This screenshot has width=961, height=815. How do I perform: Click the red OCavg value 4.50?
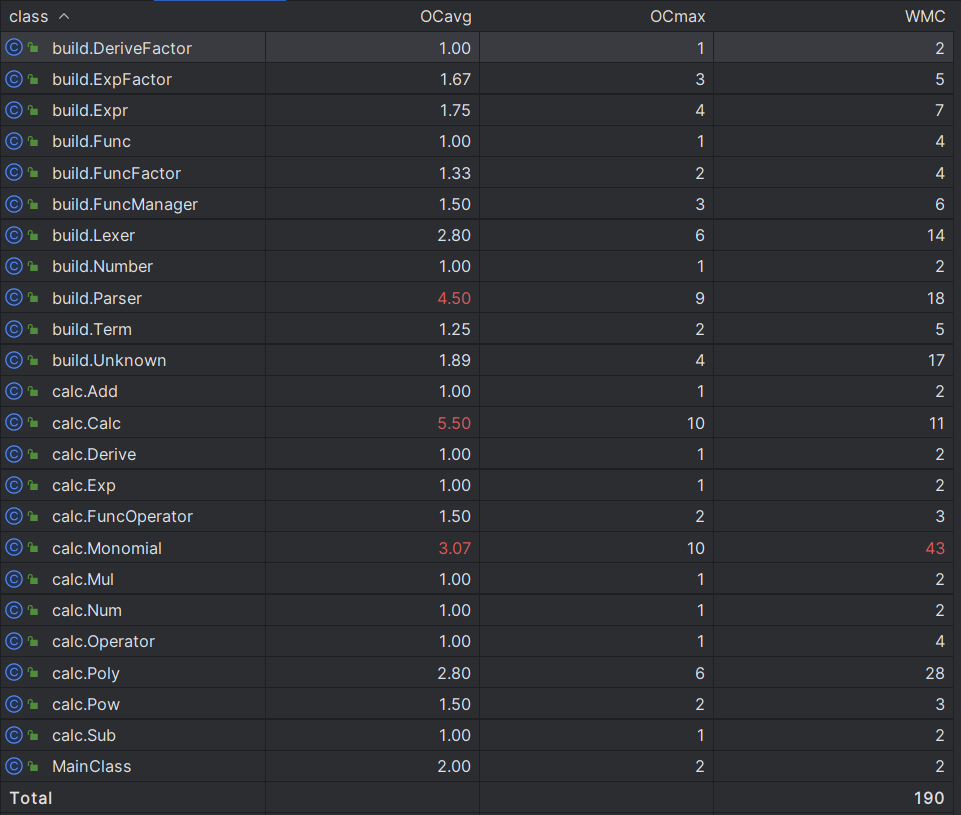[x=454, y=298]
